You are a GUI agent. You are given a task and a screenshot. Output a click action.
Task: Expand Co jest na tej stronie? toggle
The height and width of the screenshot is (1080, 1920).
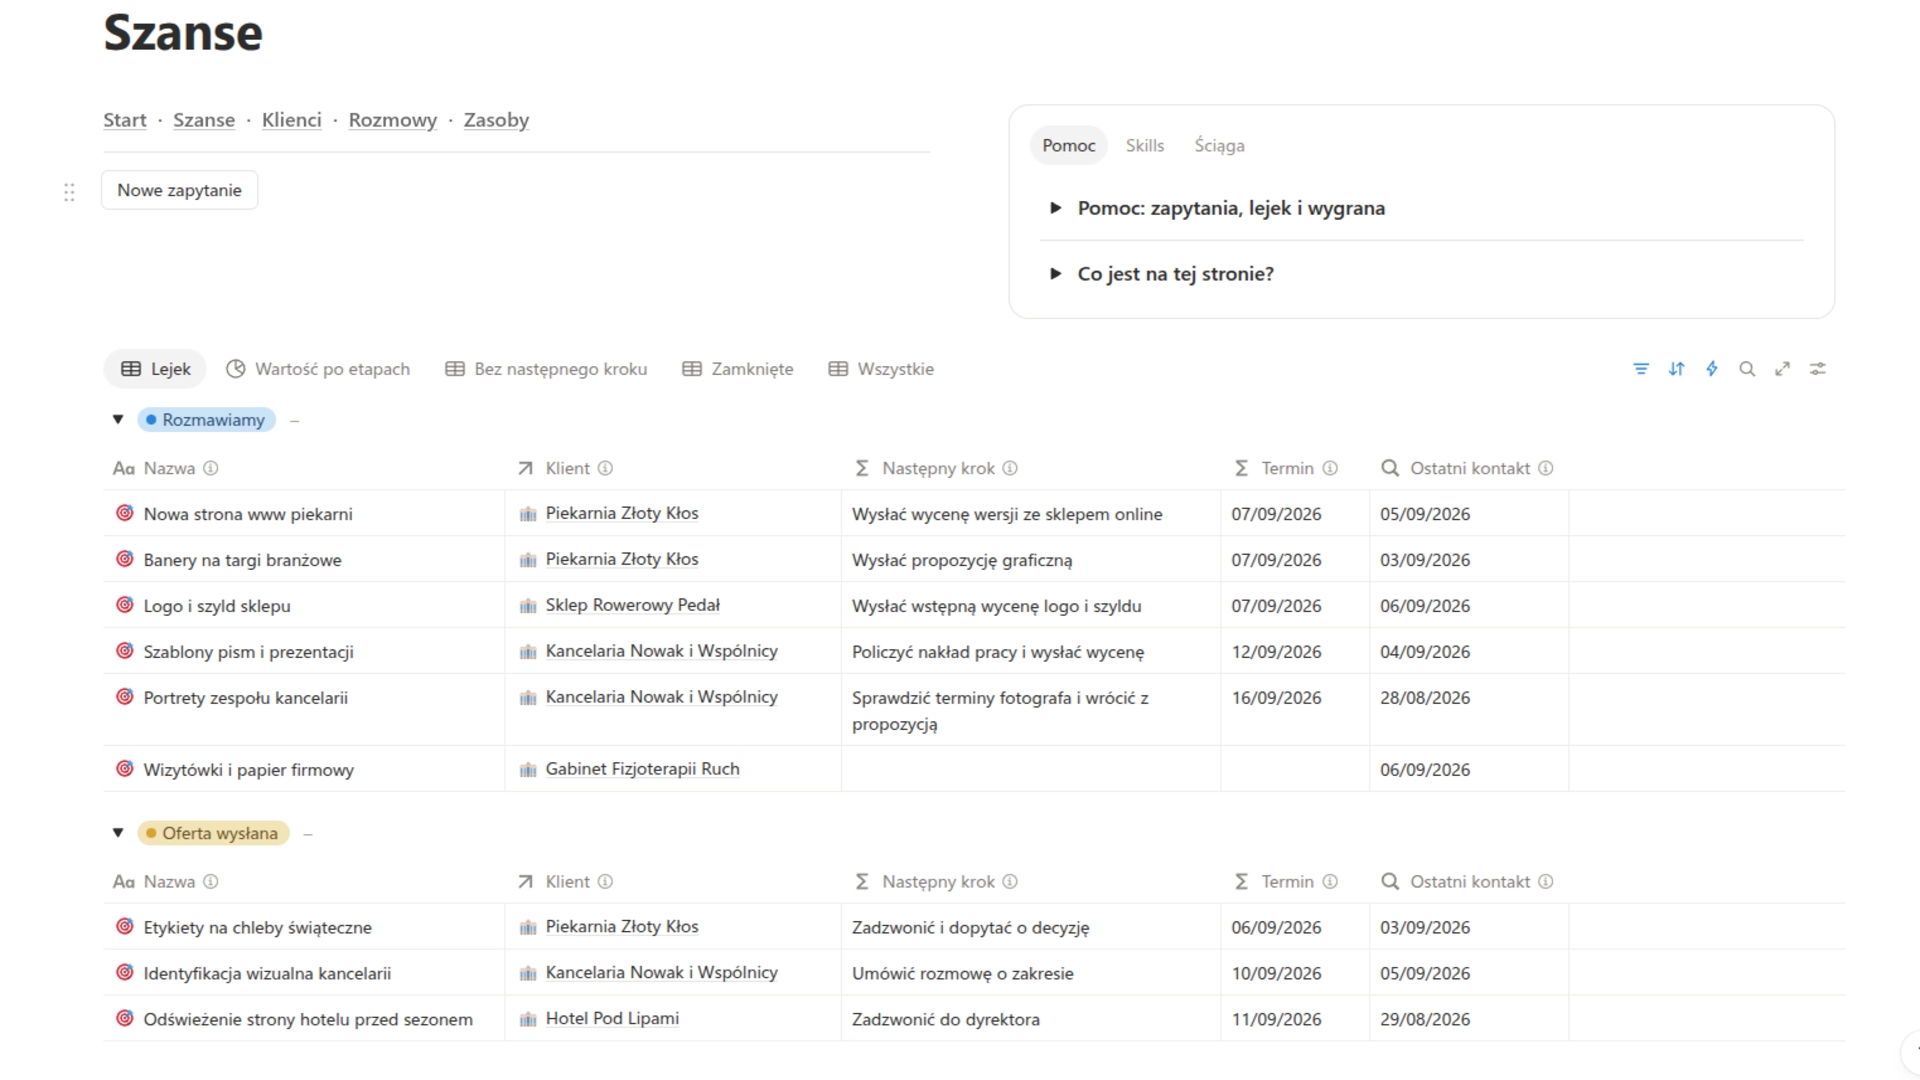[1055, 274]
